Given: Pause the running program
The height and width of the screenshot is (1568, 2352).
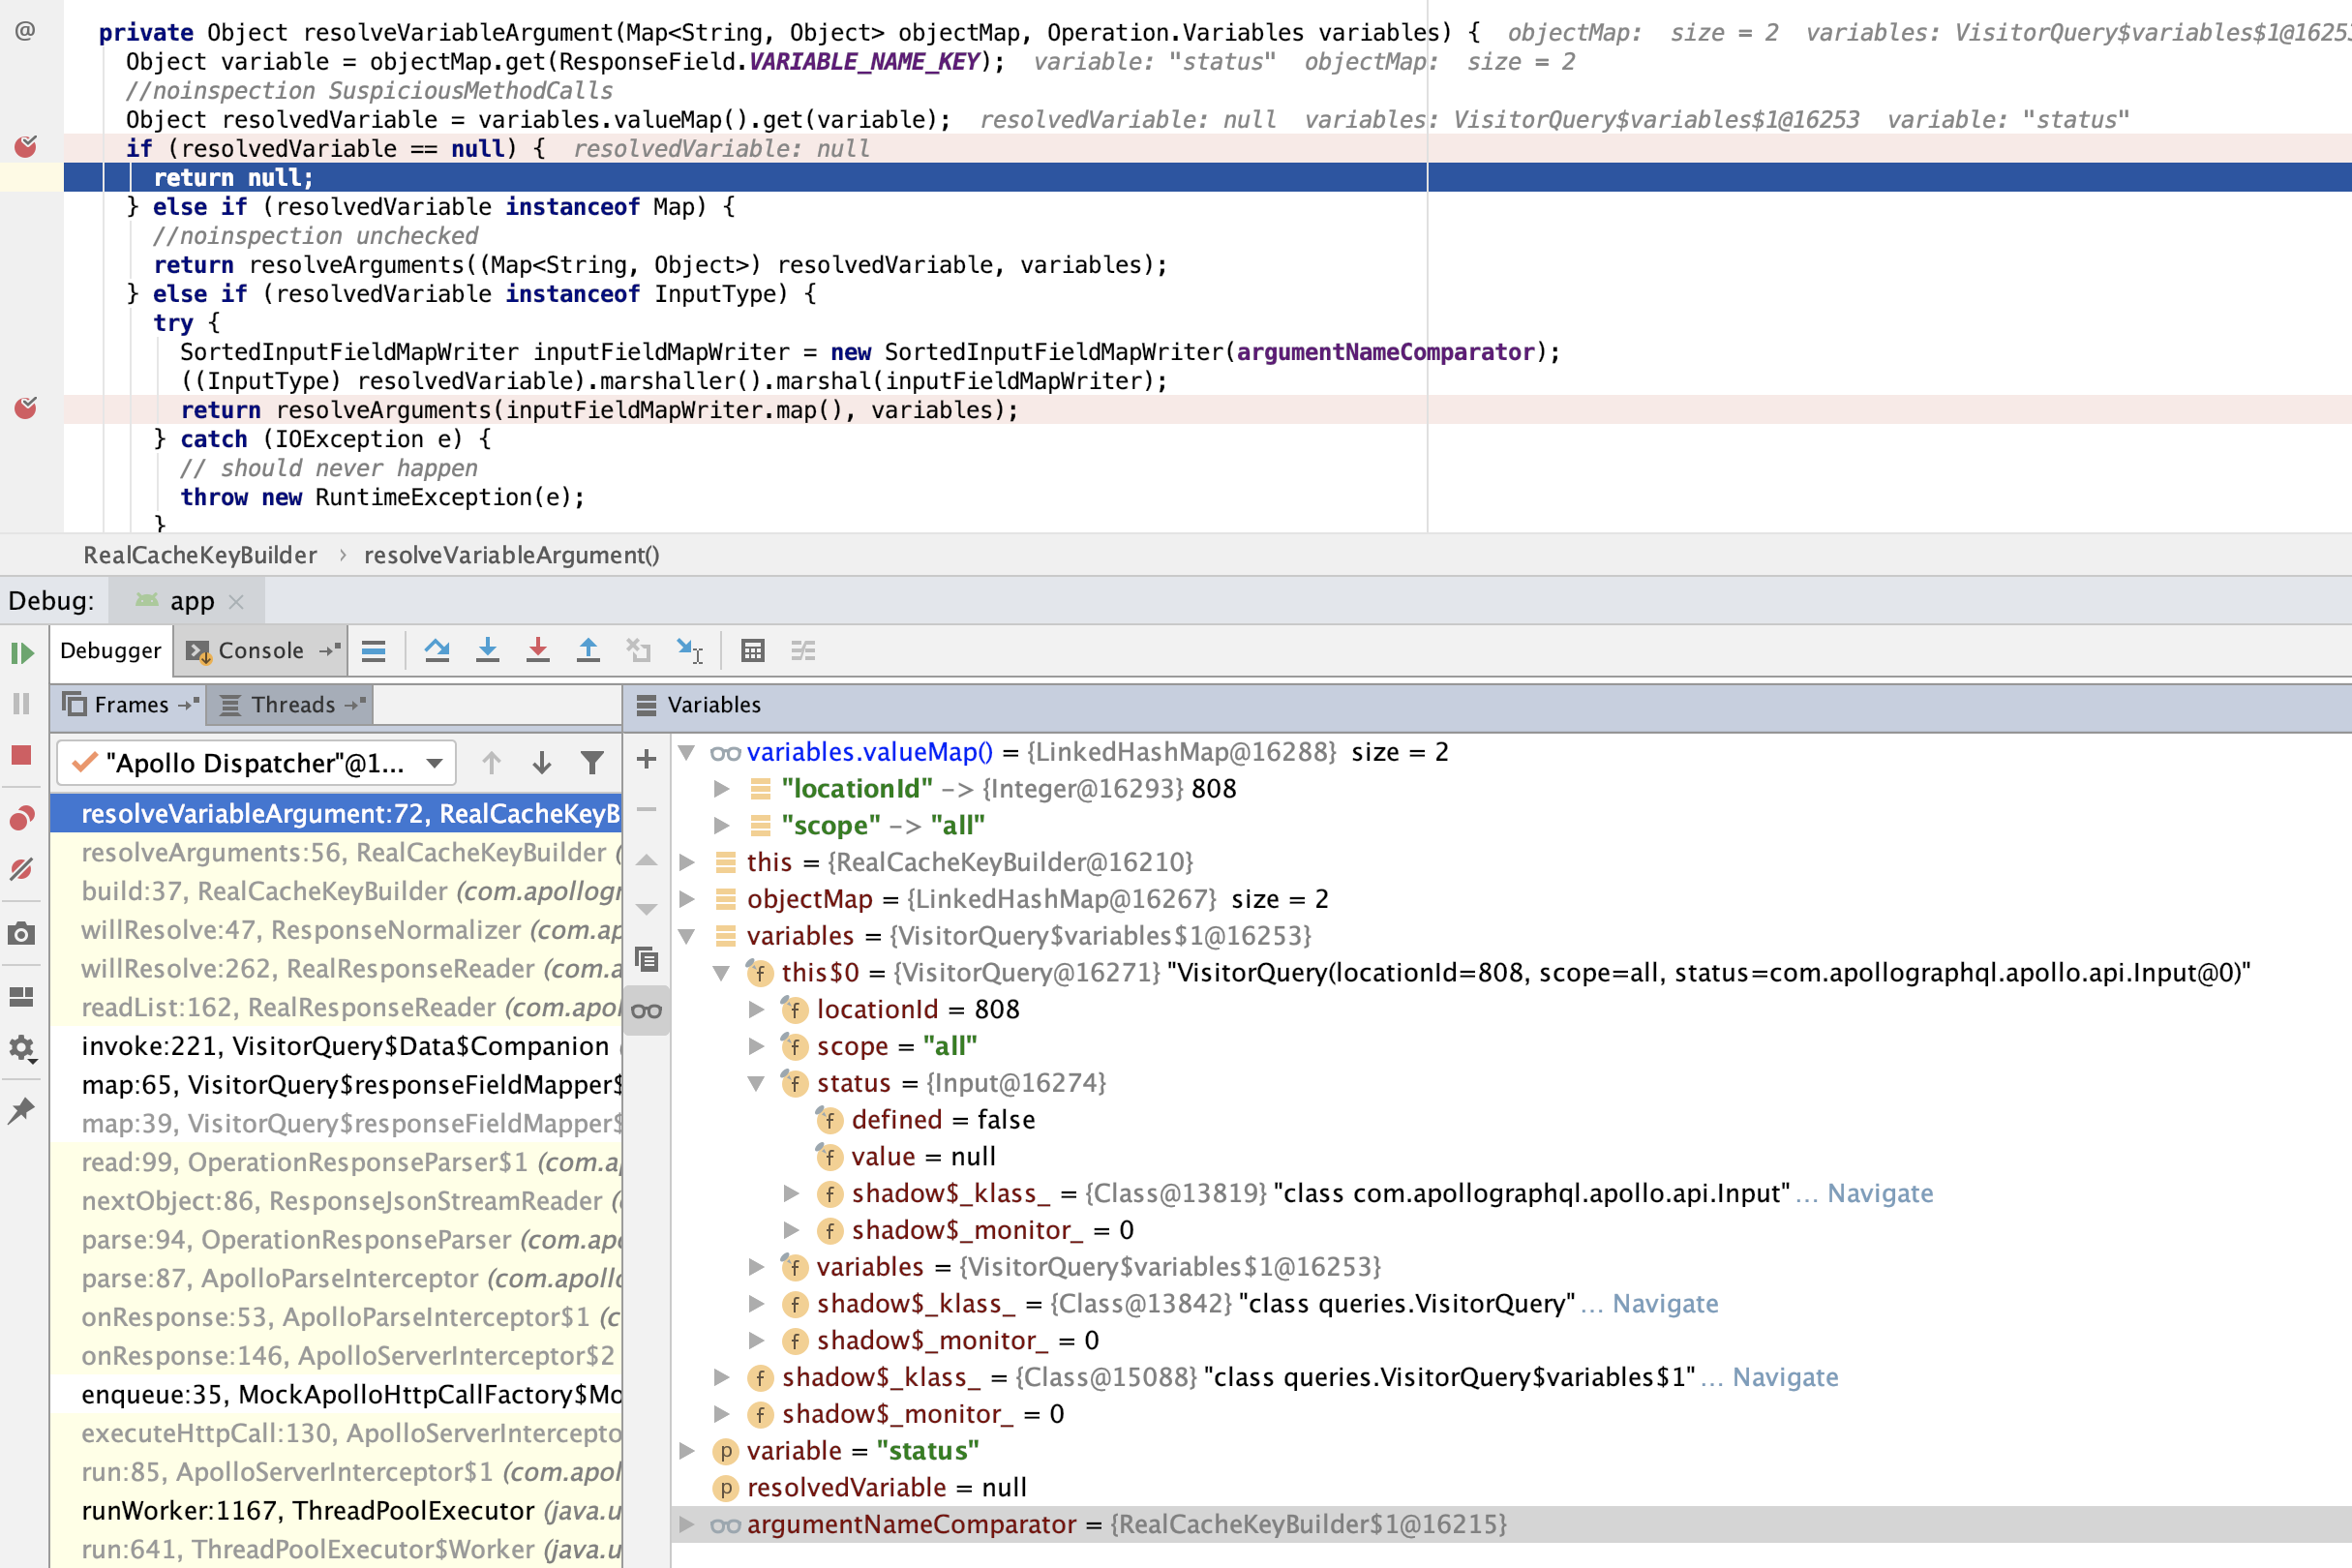Looking at the screenshot, I should 22,703.
